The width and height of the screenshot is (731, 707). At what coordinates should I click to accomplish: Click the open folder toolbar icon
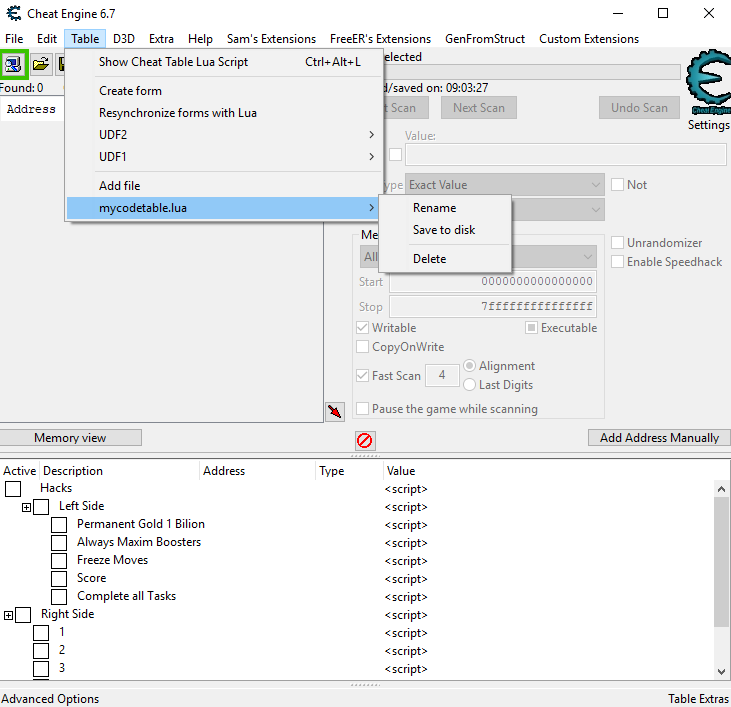point(40,64)
